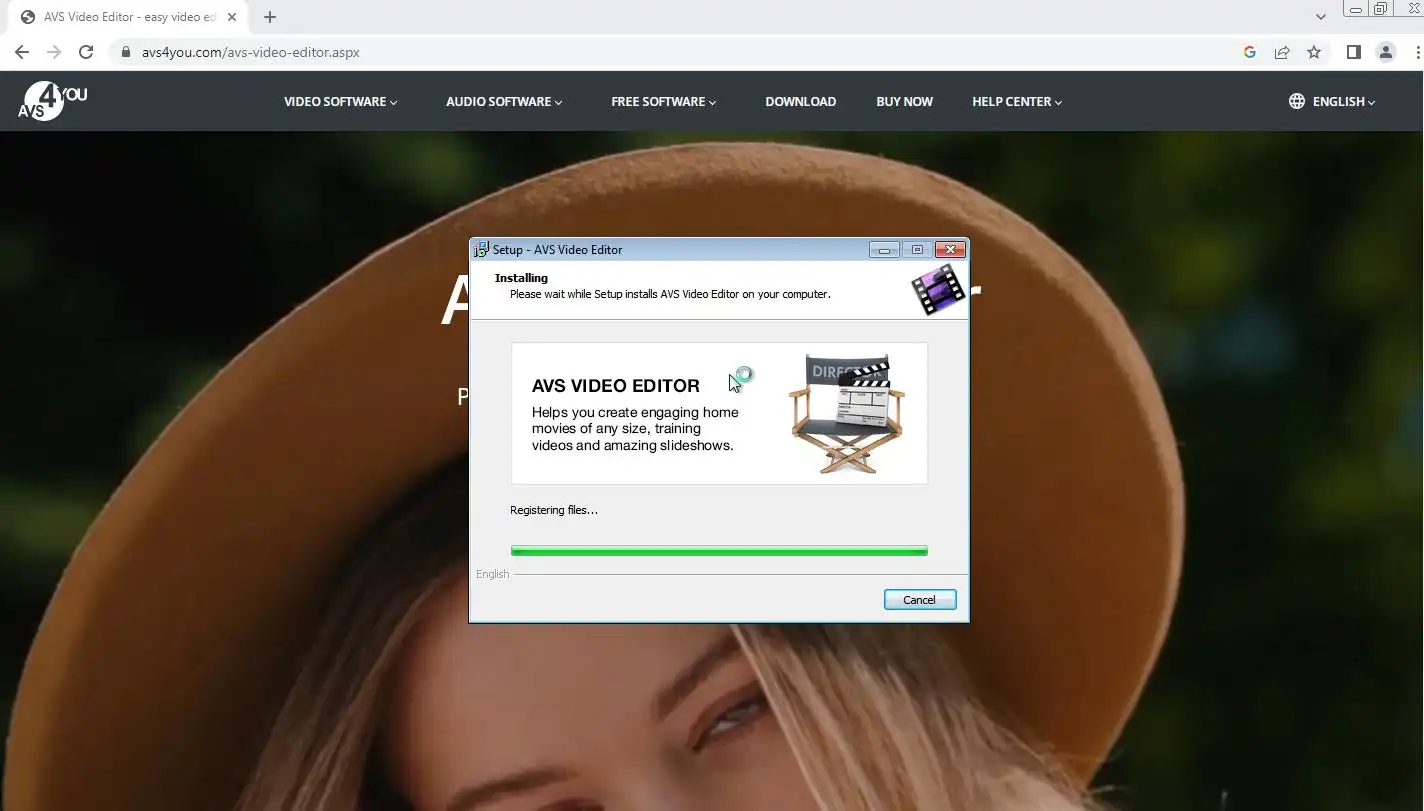This screenshot has width=1424, height=811.
Task: Expand the Audio Software menu
Action: click(504, 101)
